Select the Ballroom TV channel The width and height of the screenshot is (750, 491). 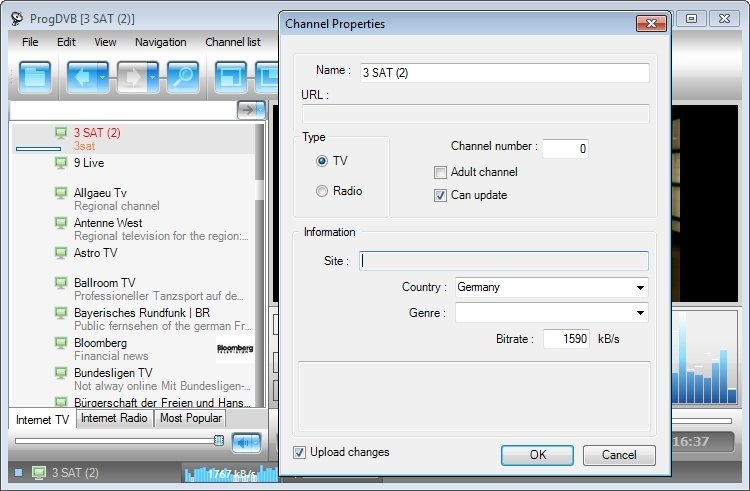pyautogui.click(x=134, y=289)
